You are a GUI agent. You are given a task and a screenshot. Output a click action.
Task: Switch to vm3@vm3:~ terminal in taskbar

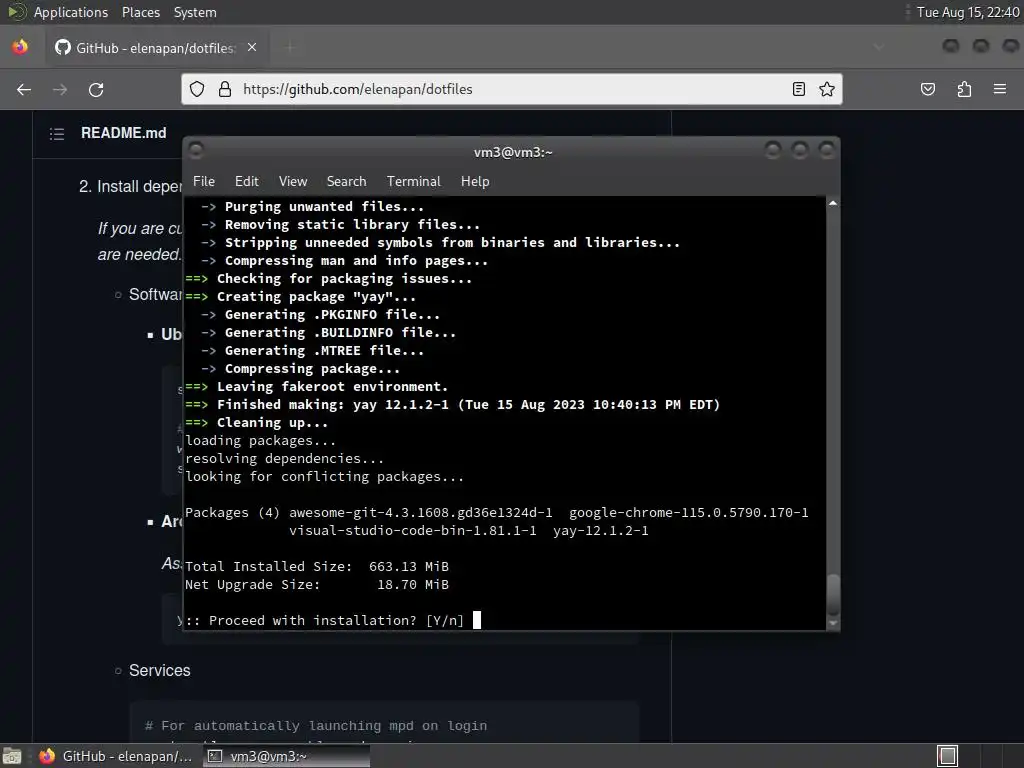(286, 756)
